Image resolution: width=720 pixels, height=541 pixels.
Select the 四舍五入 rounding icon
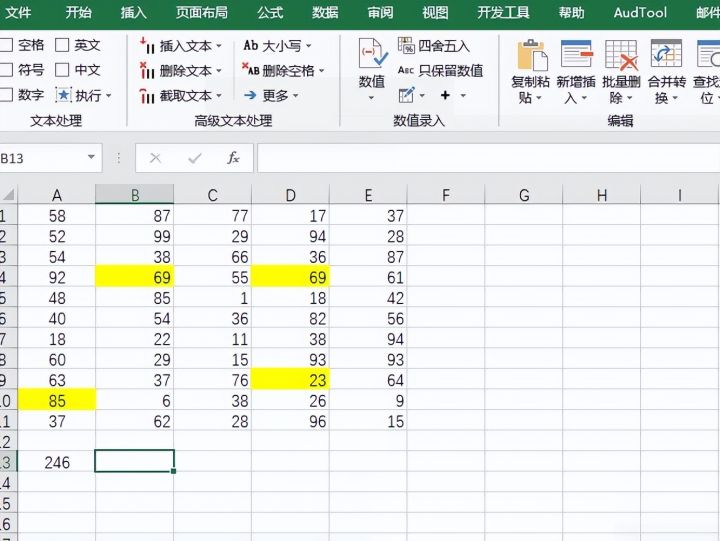click(x=406, y=45)
